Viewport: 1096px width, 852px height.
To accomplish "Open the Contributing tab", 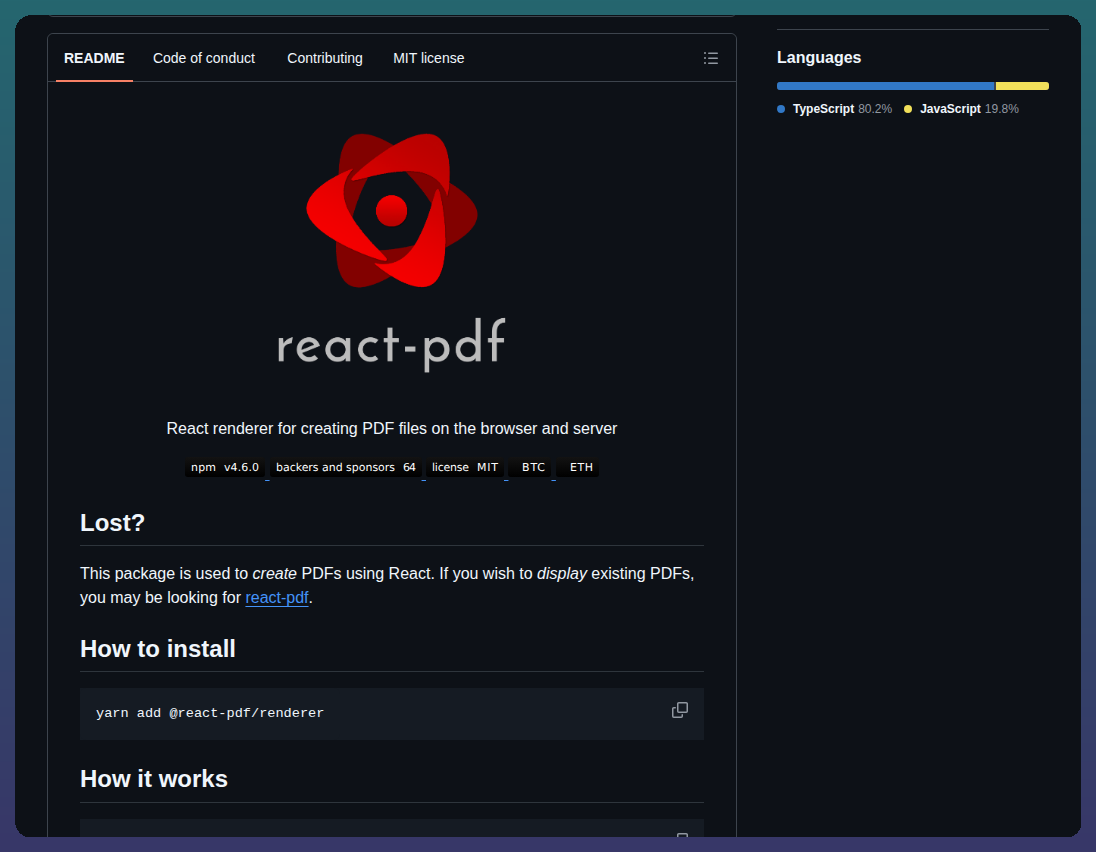I will click(325, 58).
